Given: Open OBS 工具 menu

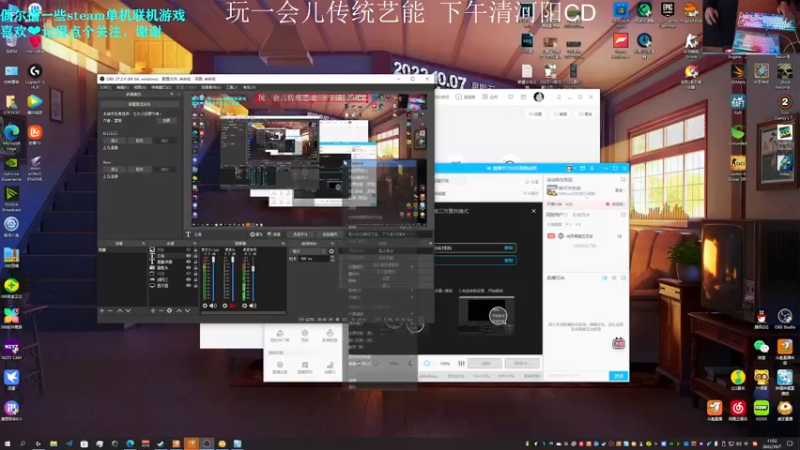Looking at the screenshot, I should pyautogui.click(x=232, y=87).
